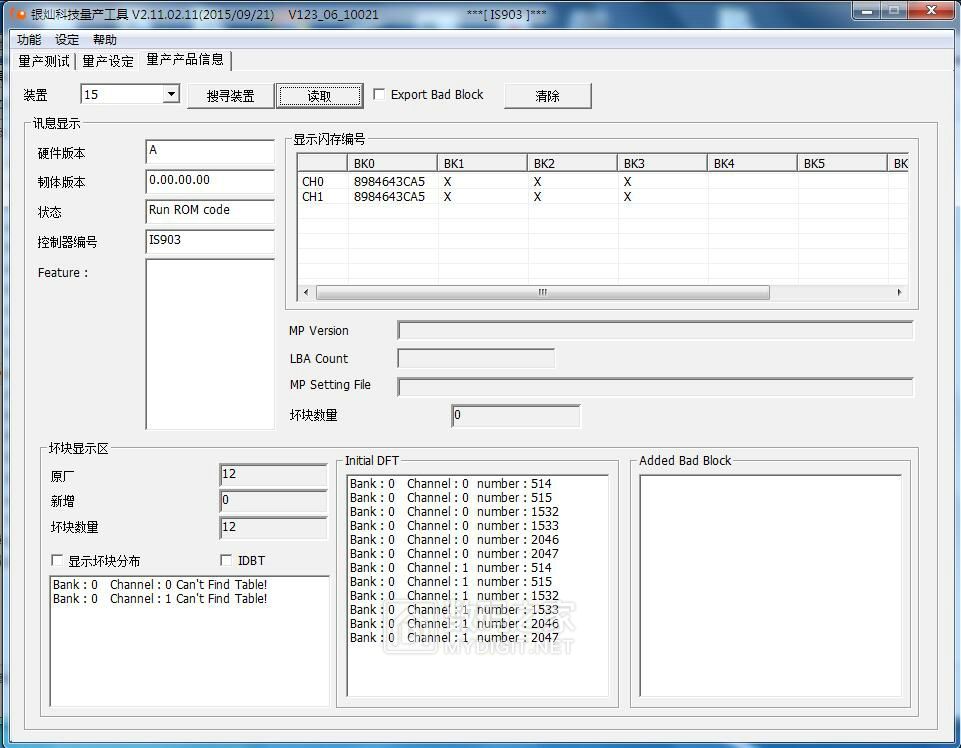Viewport: 961px width, 748px height.
Task: Click the 韧体版本 field showing 0.00.00.00
Action: pyautogui.click(x=210, y=181)
